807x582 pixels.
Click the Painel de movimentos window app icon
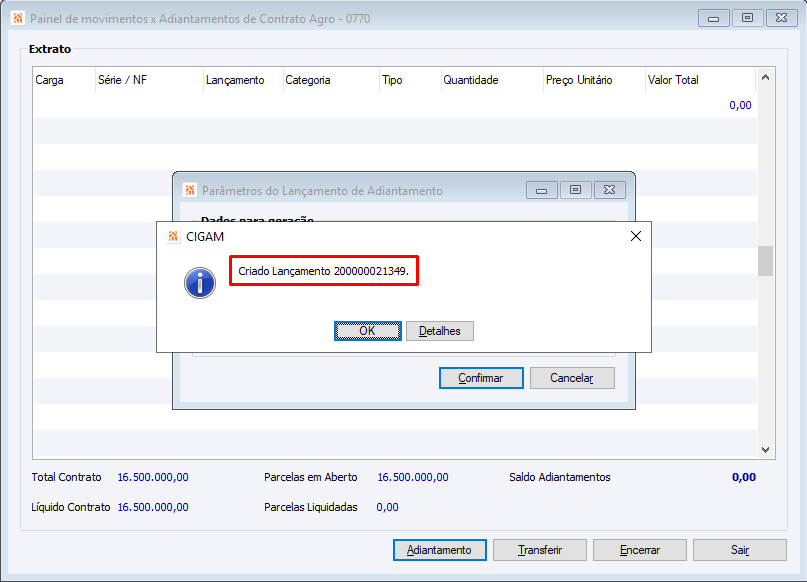pyautogui.click(x=18, y=19)
